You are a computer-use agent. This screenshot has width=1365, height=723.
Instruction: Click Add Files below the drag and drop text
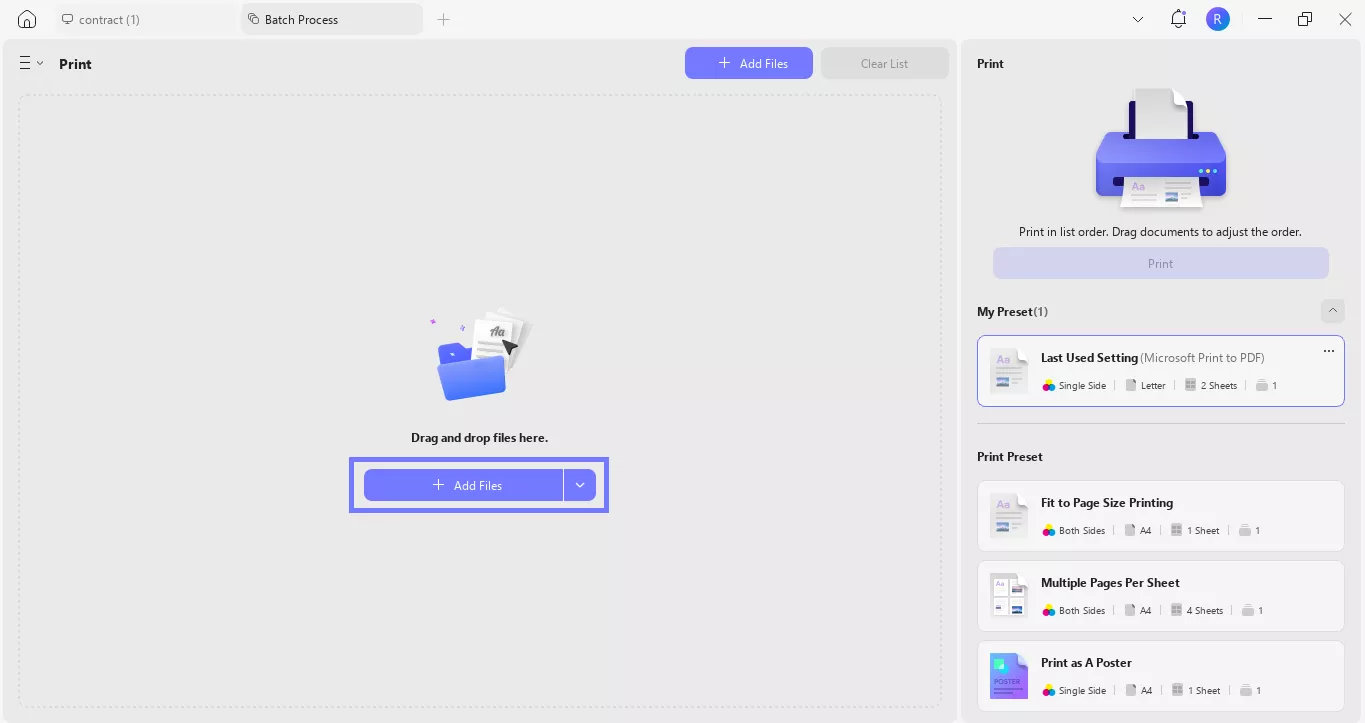[464, 485]
